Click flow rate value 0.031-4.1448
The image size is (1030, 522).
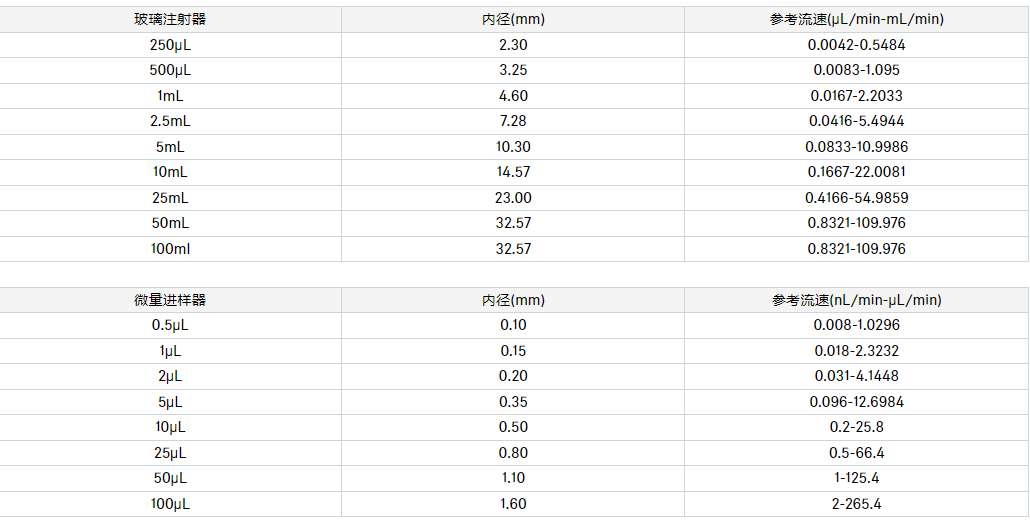click(x=856, y=376)
